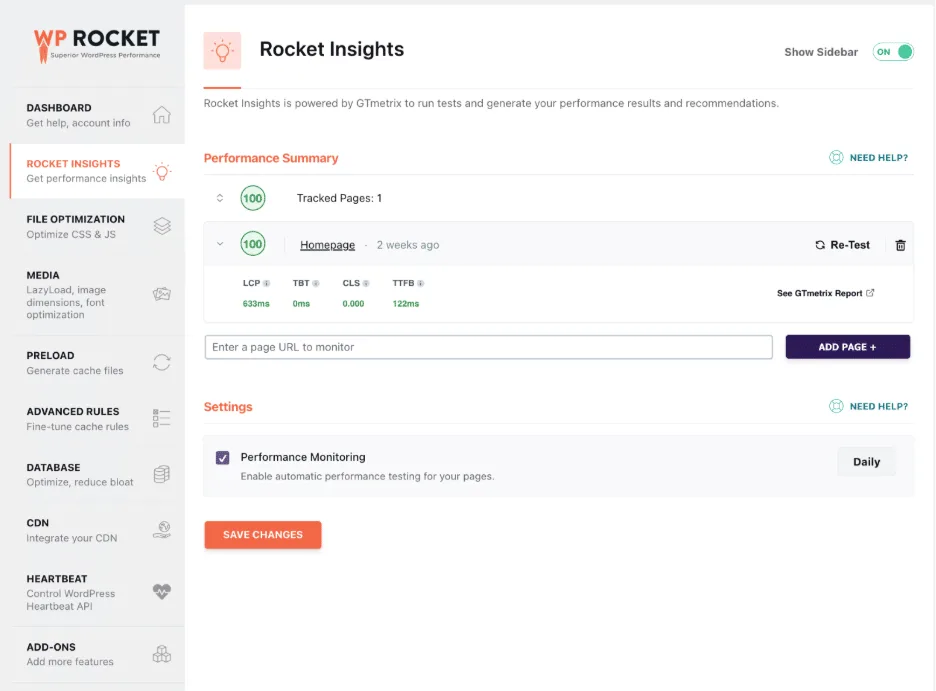Click the Preload refresh arrows icon
Viewport: 936px width, 691px height.
162,362
